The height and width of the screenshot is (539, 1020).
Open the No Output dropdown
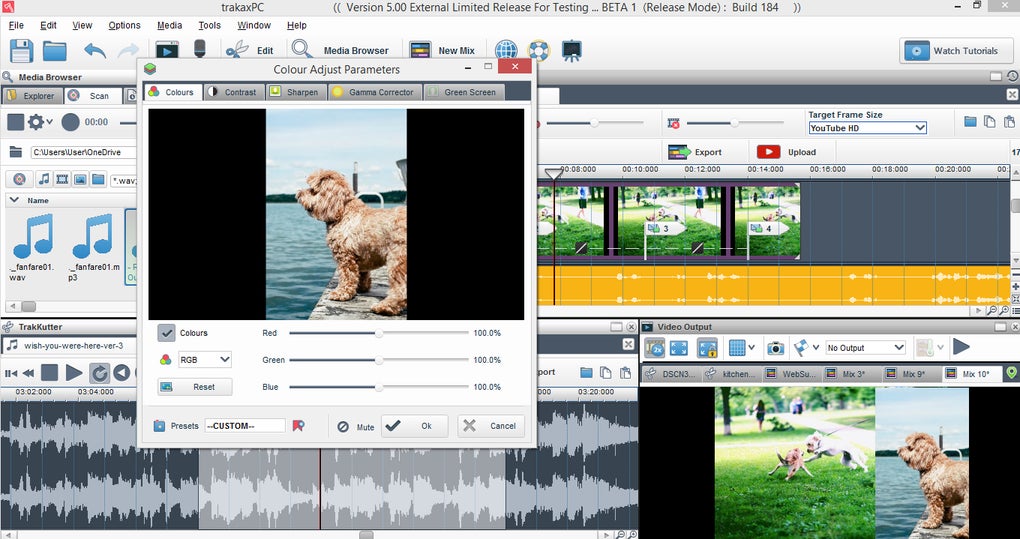[865, 348]
